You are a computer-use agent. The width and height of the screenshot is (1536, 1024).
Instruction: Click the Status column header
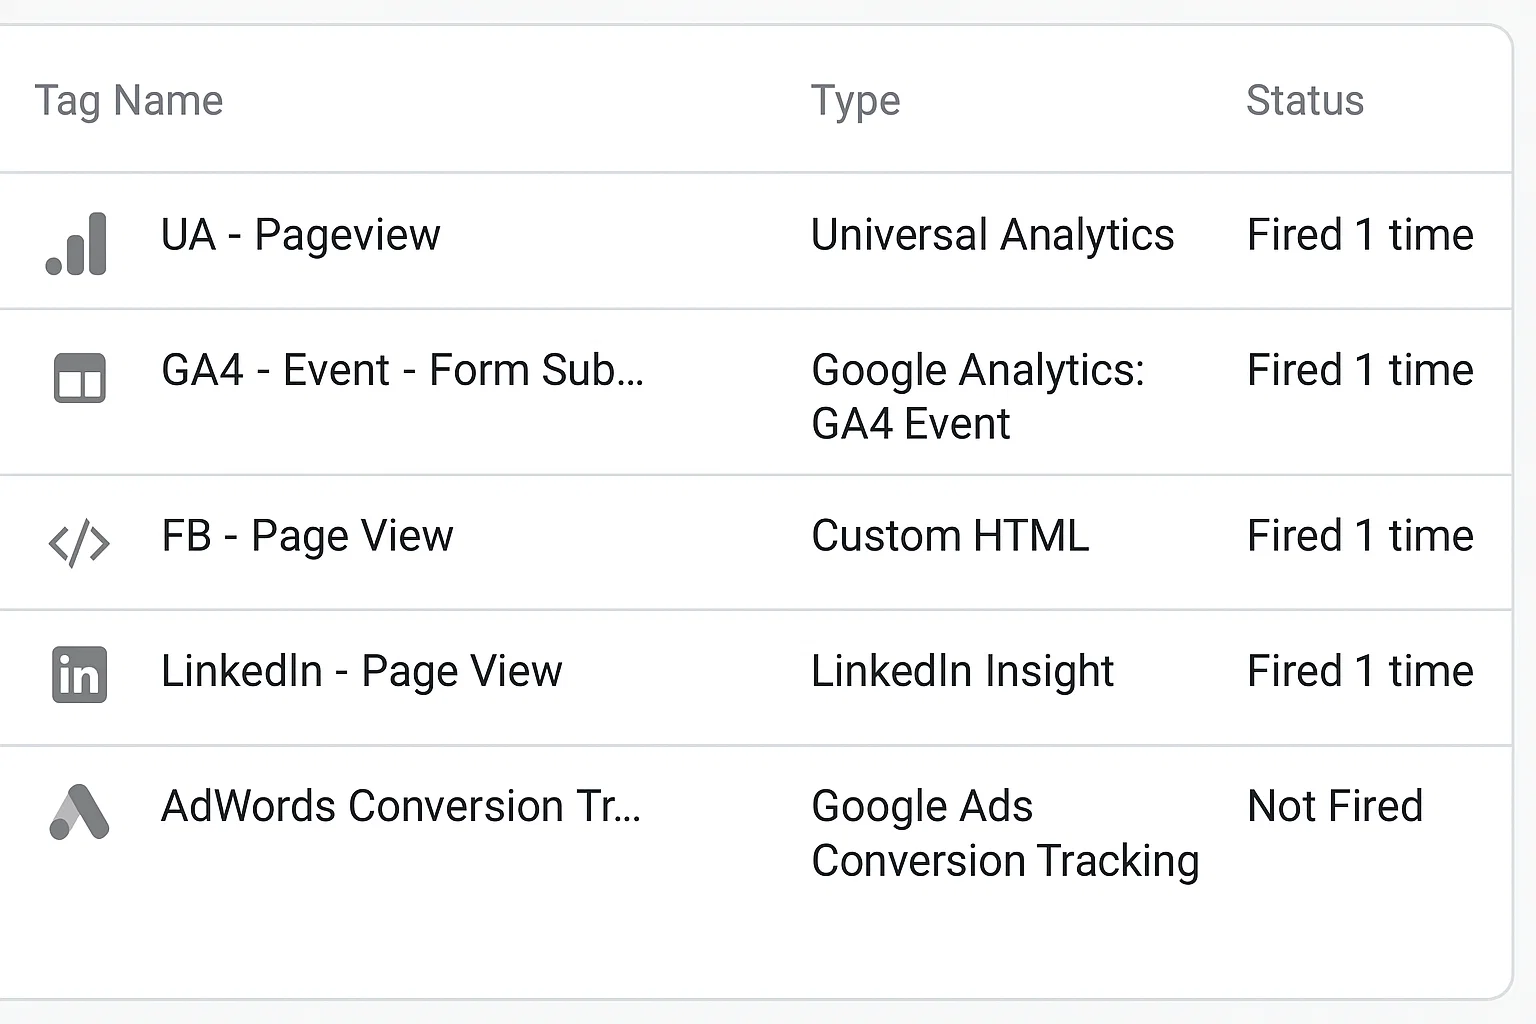pyautogui.click(x=1304, y=100)
